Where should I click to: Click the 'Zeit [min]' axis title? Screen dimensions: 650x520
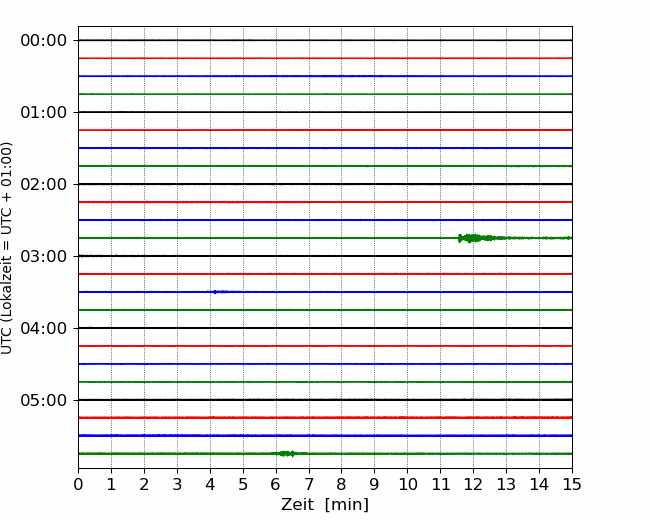(x=324, y=505)
